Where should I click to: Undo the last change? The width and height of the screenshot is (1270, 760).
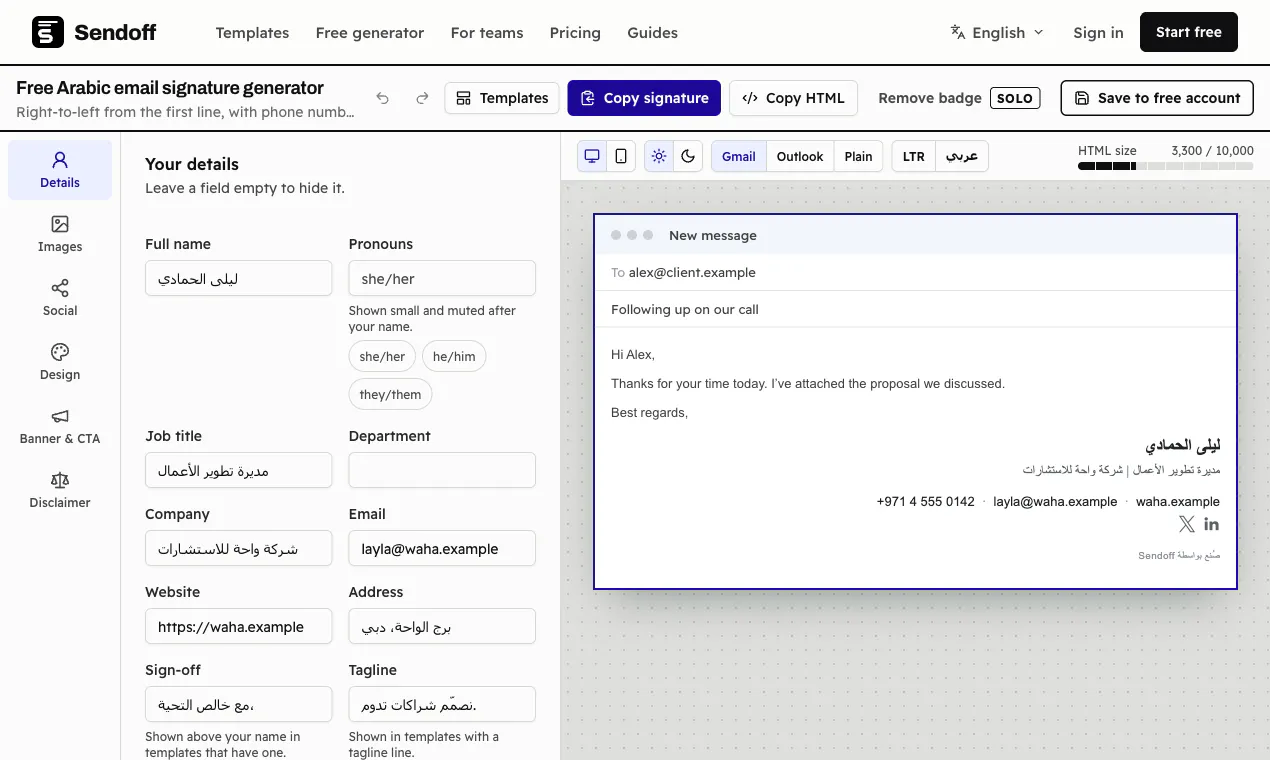(383, 98)
